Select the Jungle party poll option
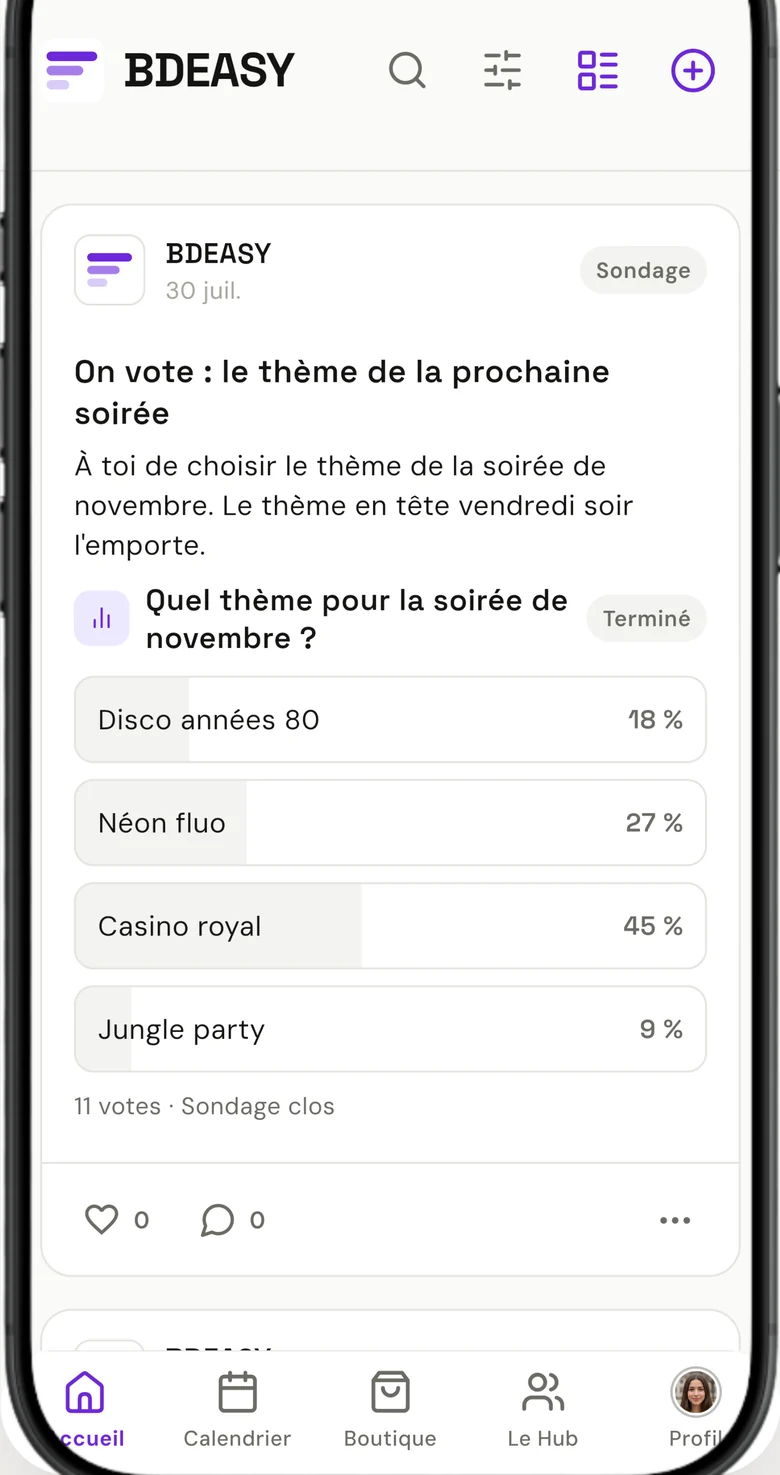 click(390, 1029)
